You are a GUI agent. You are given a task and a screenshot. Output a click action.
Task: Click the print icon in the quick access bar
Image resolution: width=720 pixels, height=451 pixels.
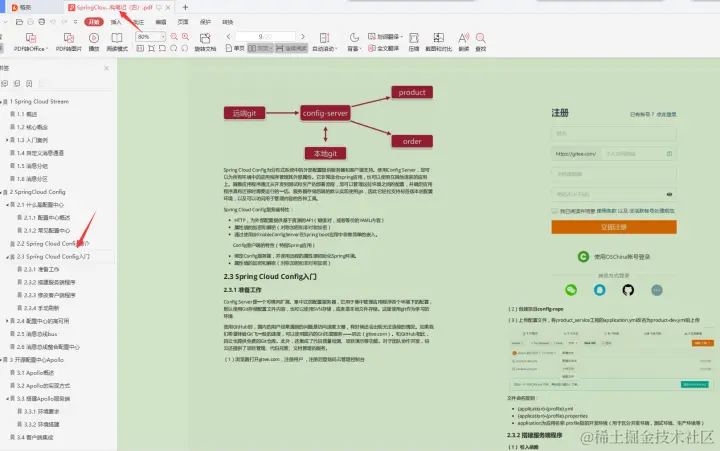42,22
